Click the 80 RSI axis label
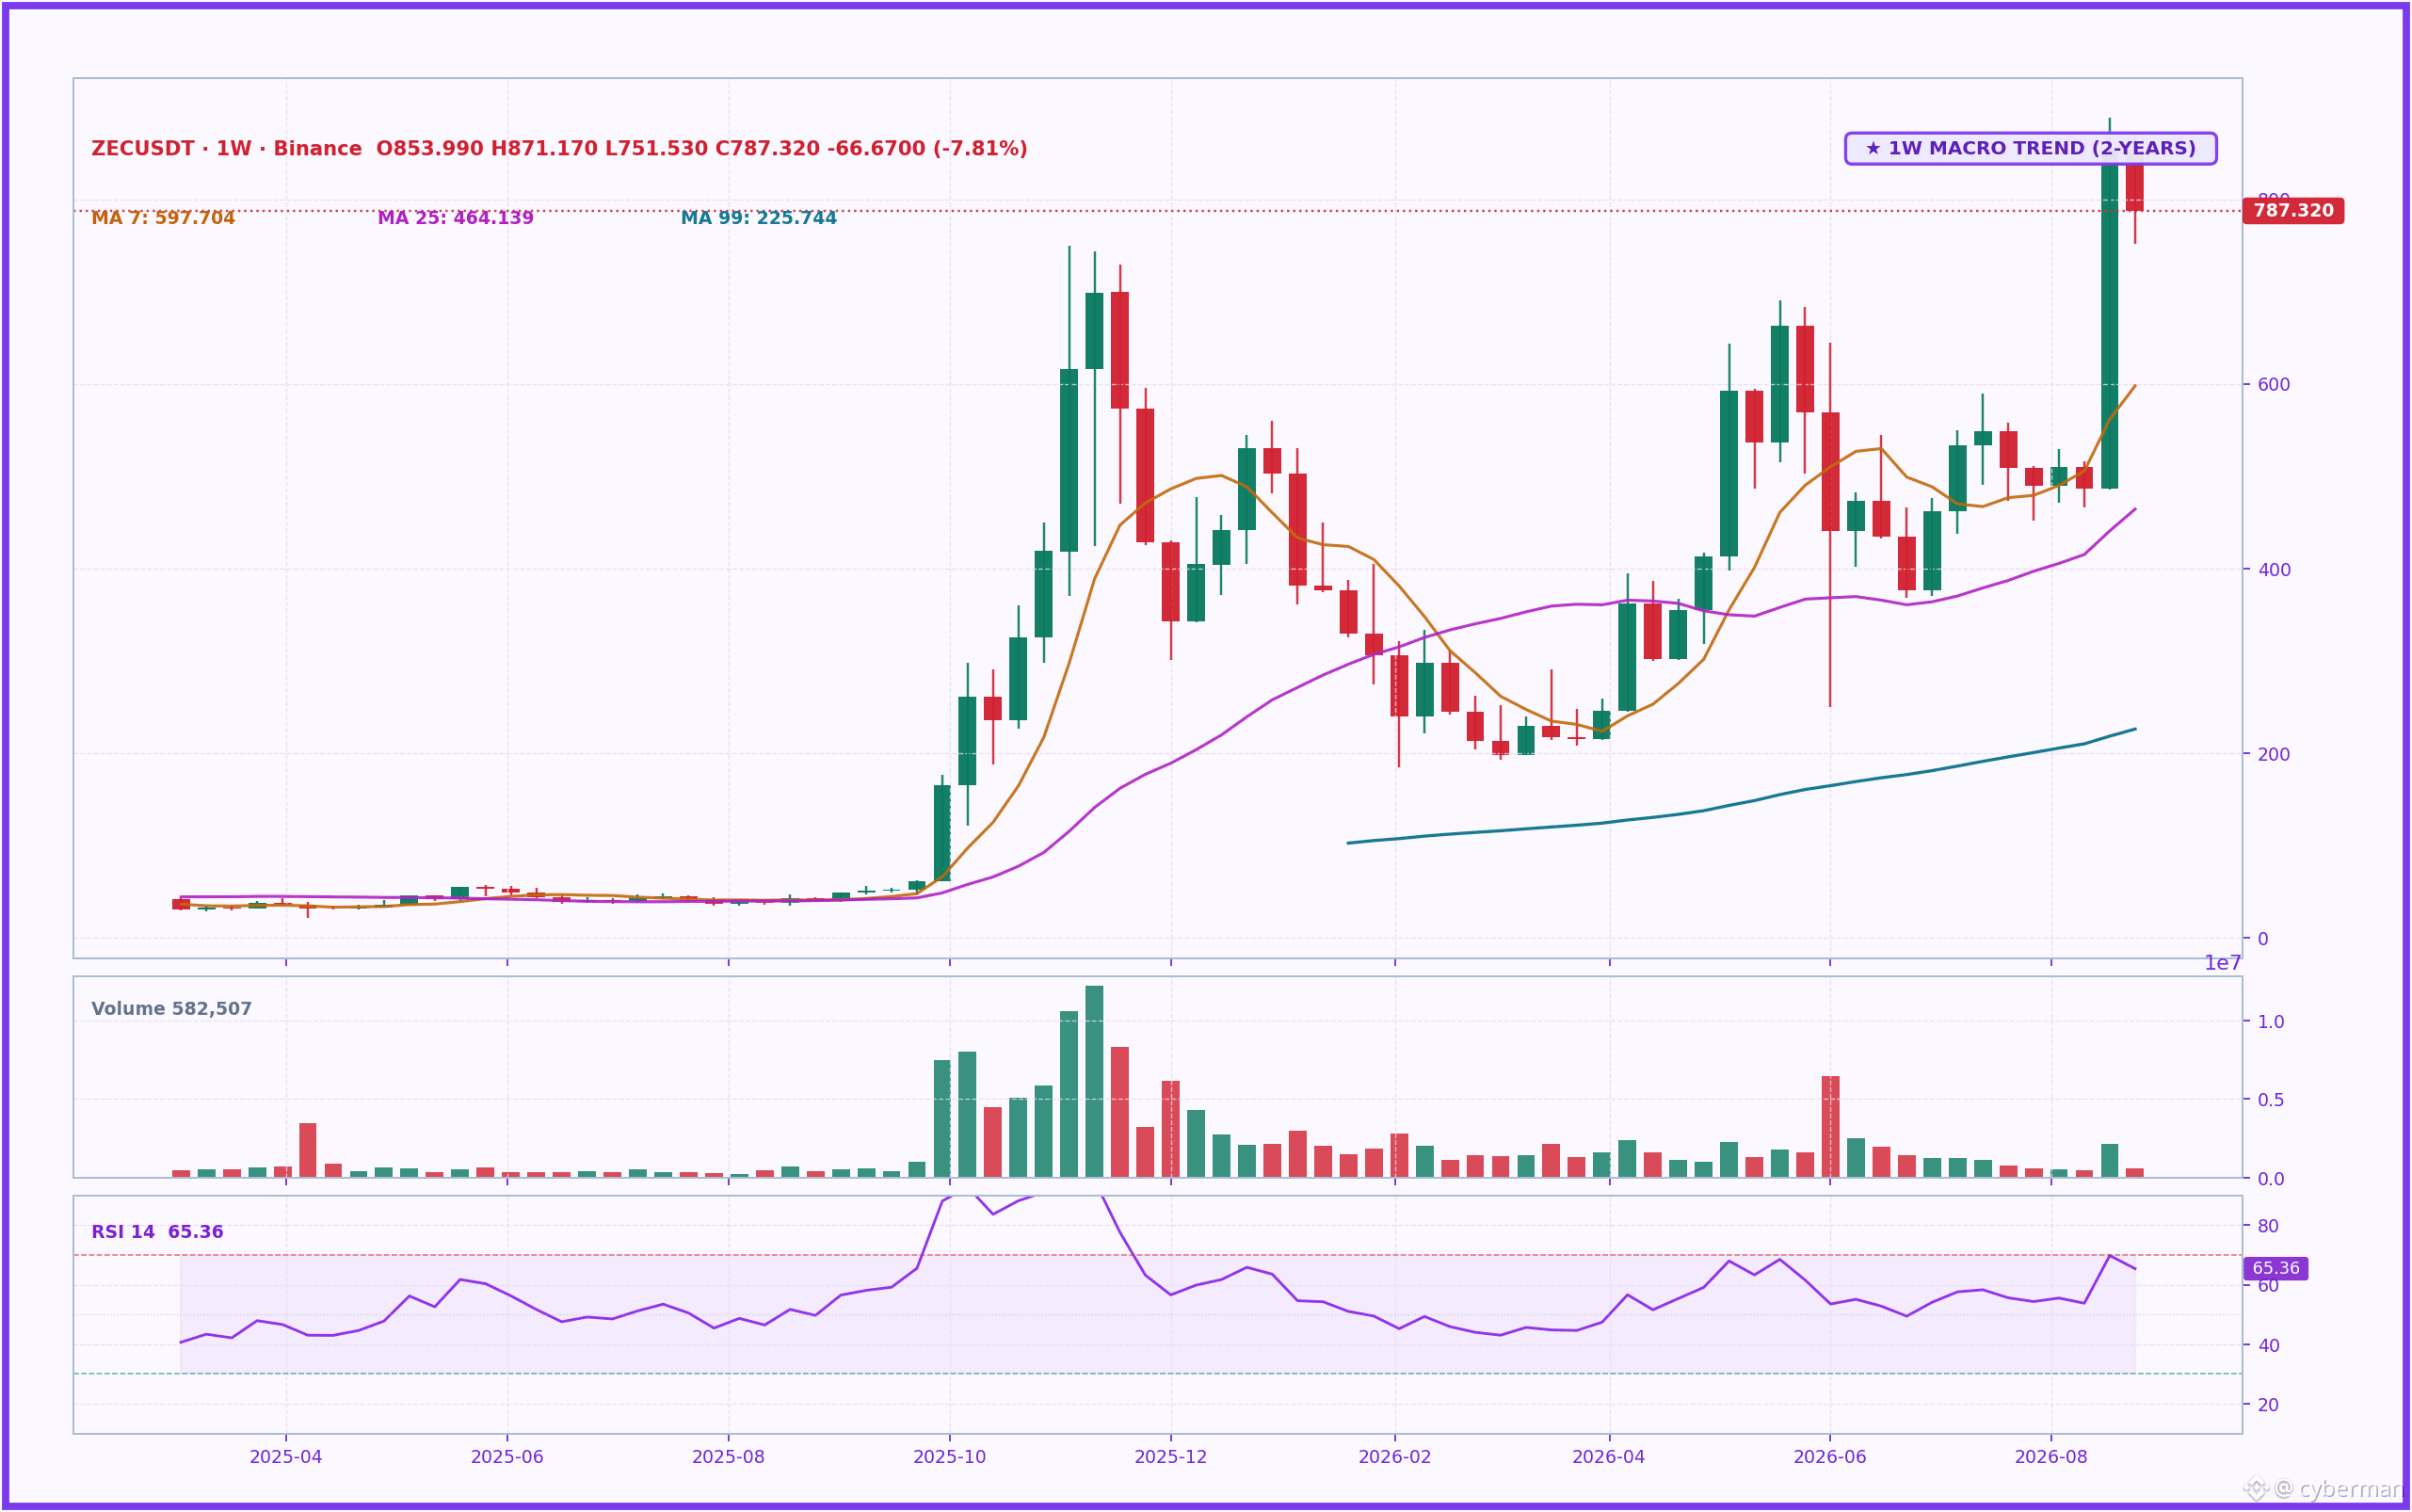 pos(2268,1226)
